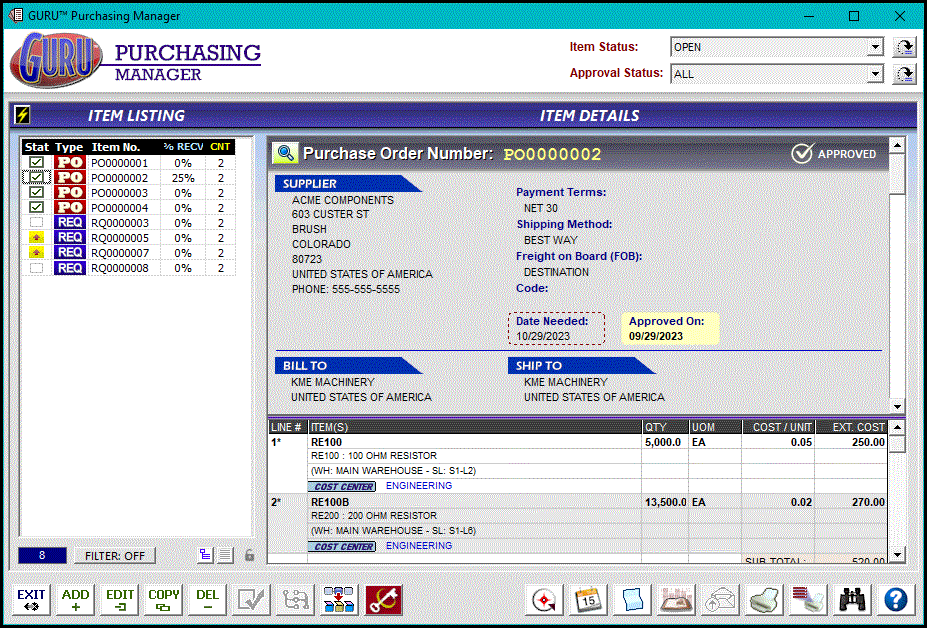This screenshot has width=935, height=634.
Task: Refresh the Approval Status filter
Action: click(904, 75)
